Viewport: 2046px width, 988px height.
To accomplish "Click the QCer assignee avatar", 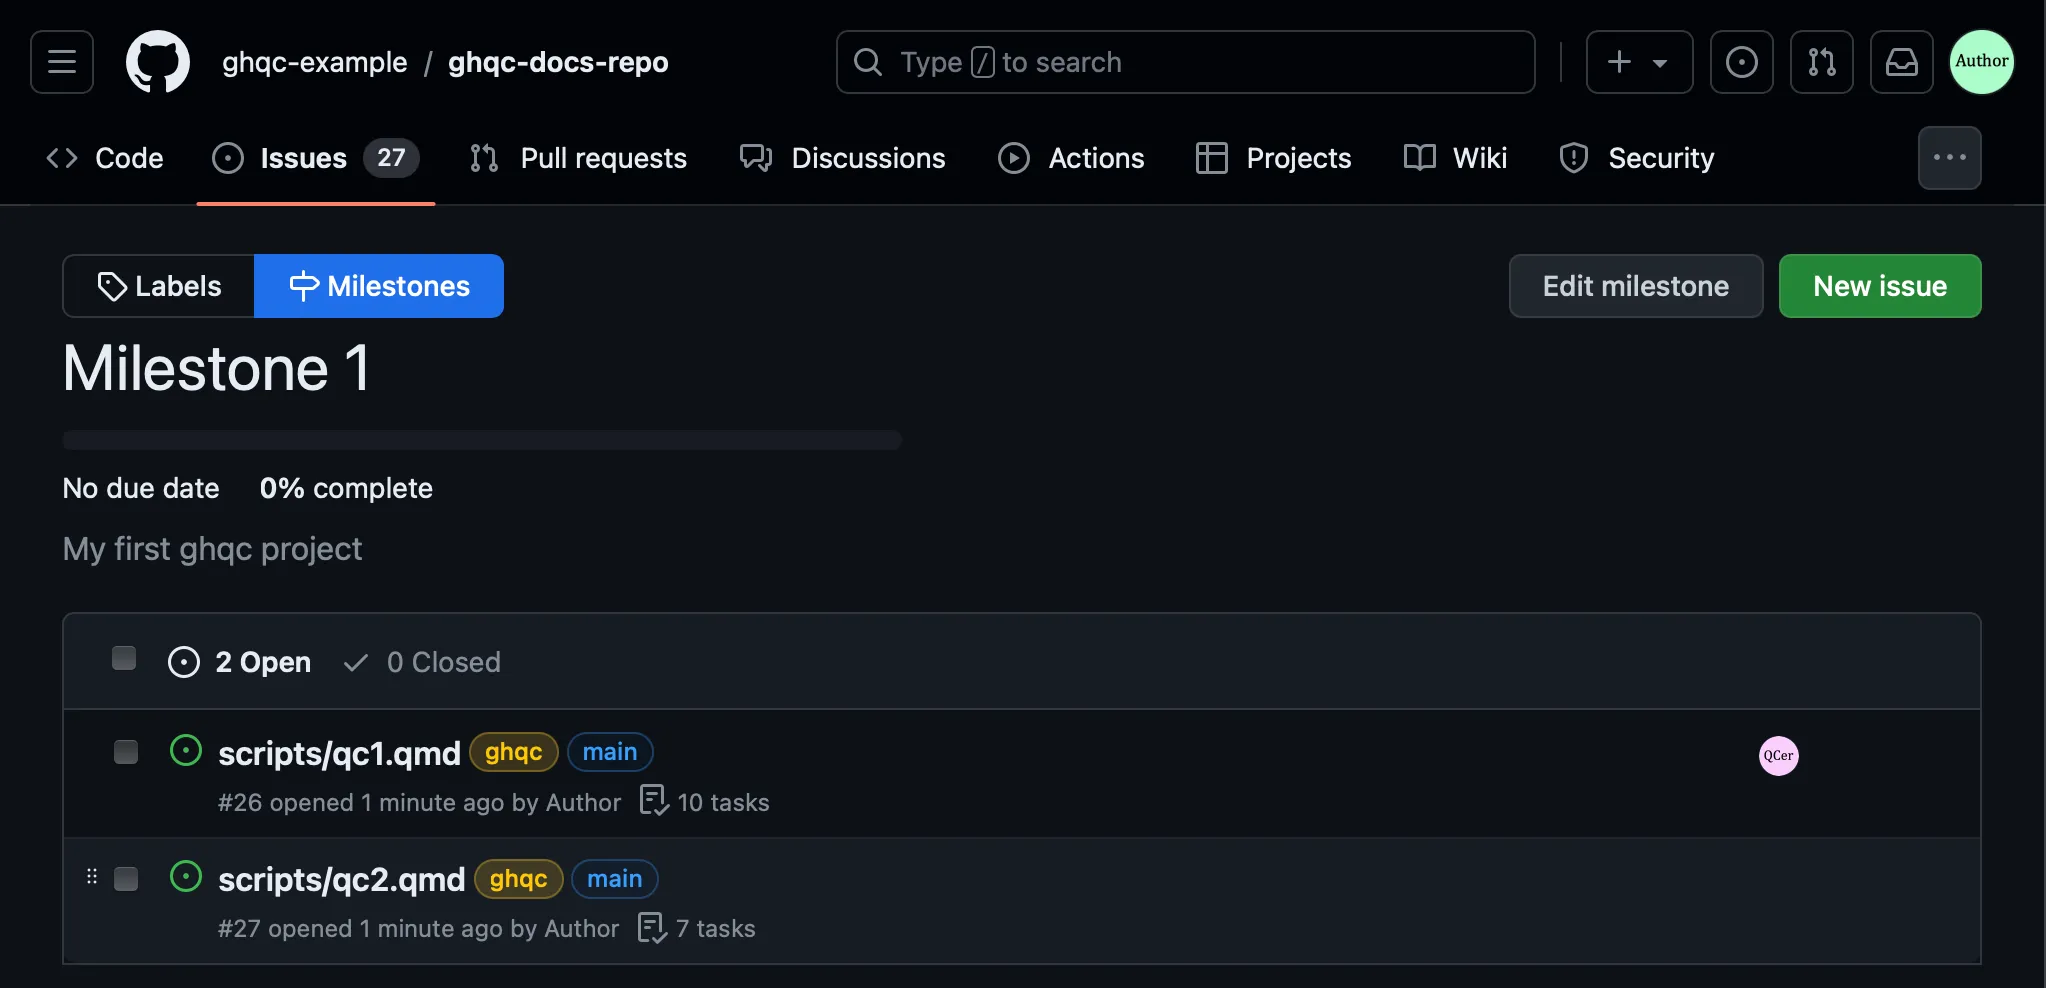I will 1778,756.
